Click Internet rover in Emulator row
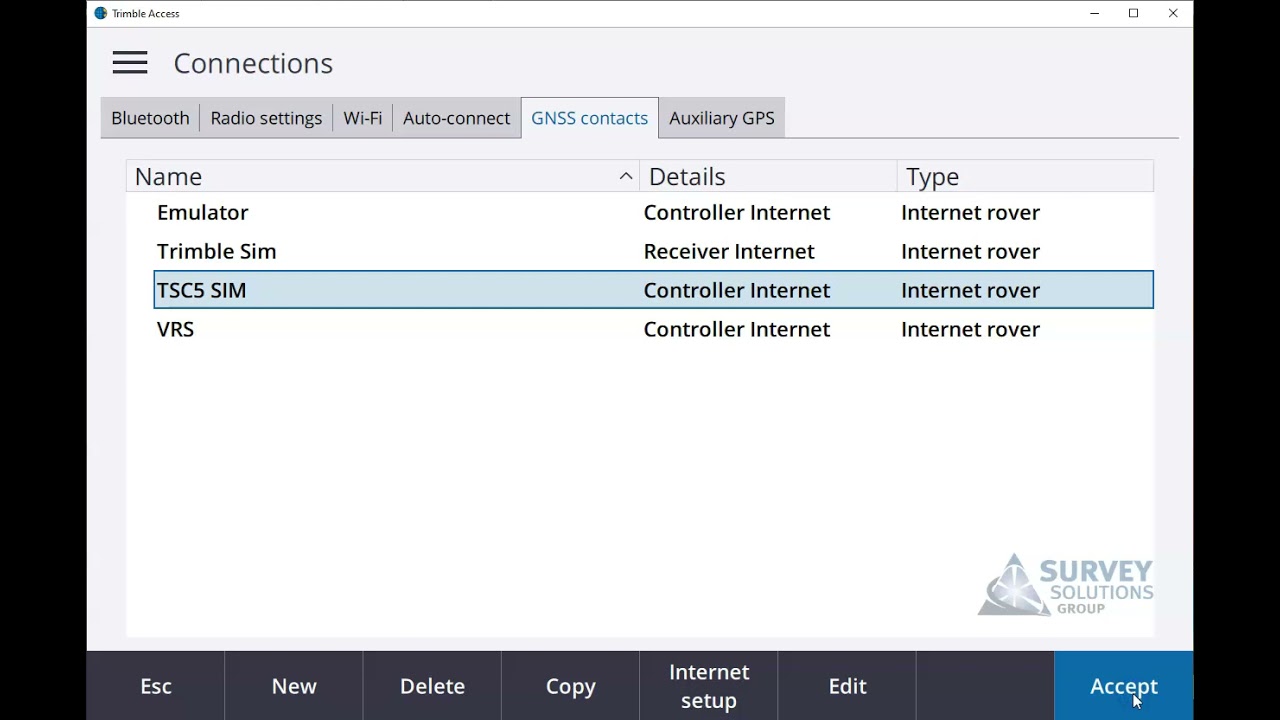Viewport: 1280px width, 720px height. pyautogui.click(x=970, y=212)
